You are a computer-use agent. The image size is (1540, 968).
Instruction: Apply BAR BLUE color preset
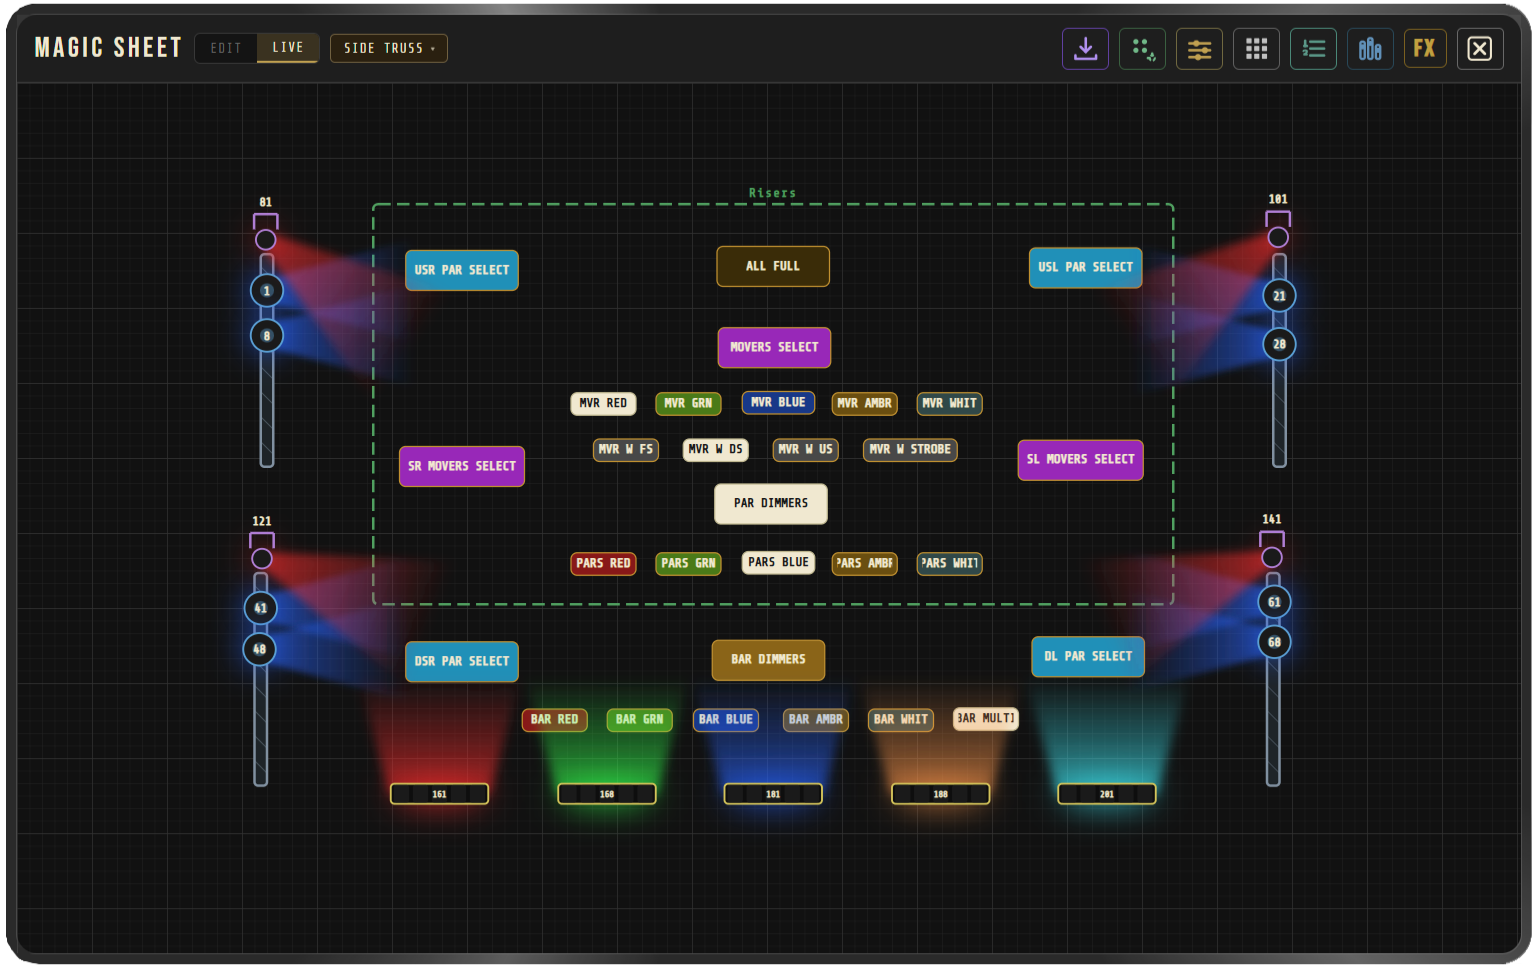(726, 719)
